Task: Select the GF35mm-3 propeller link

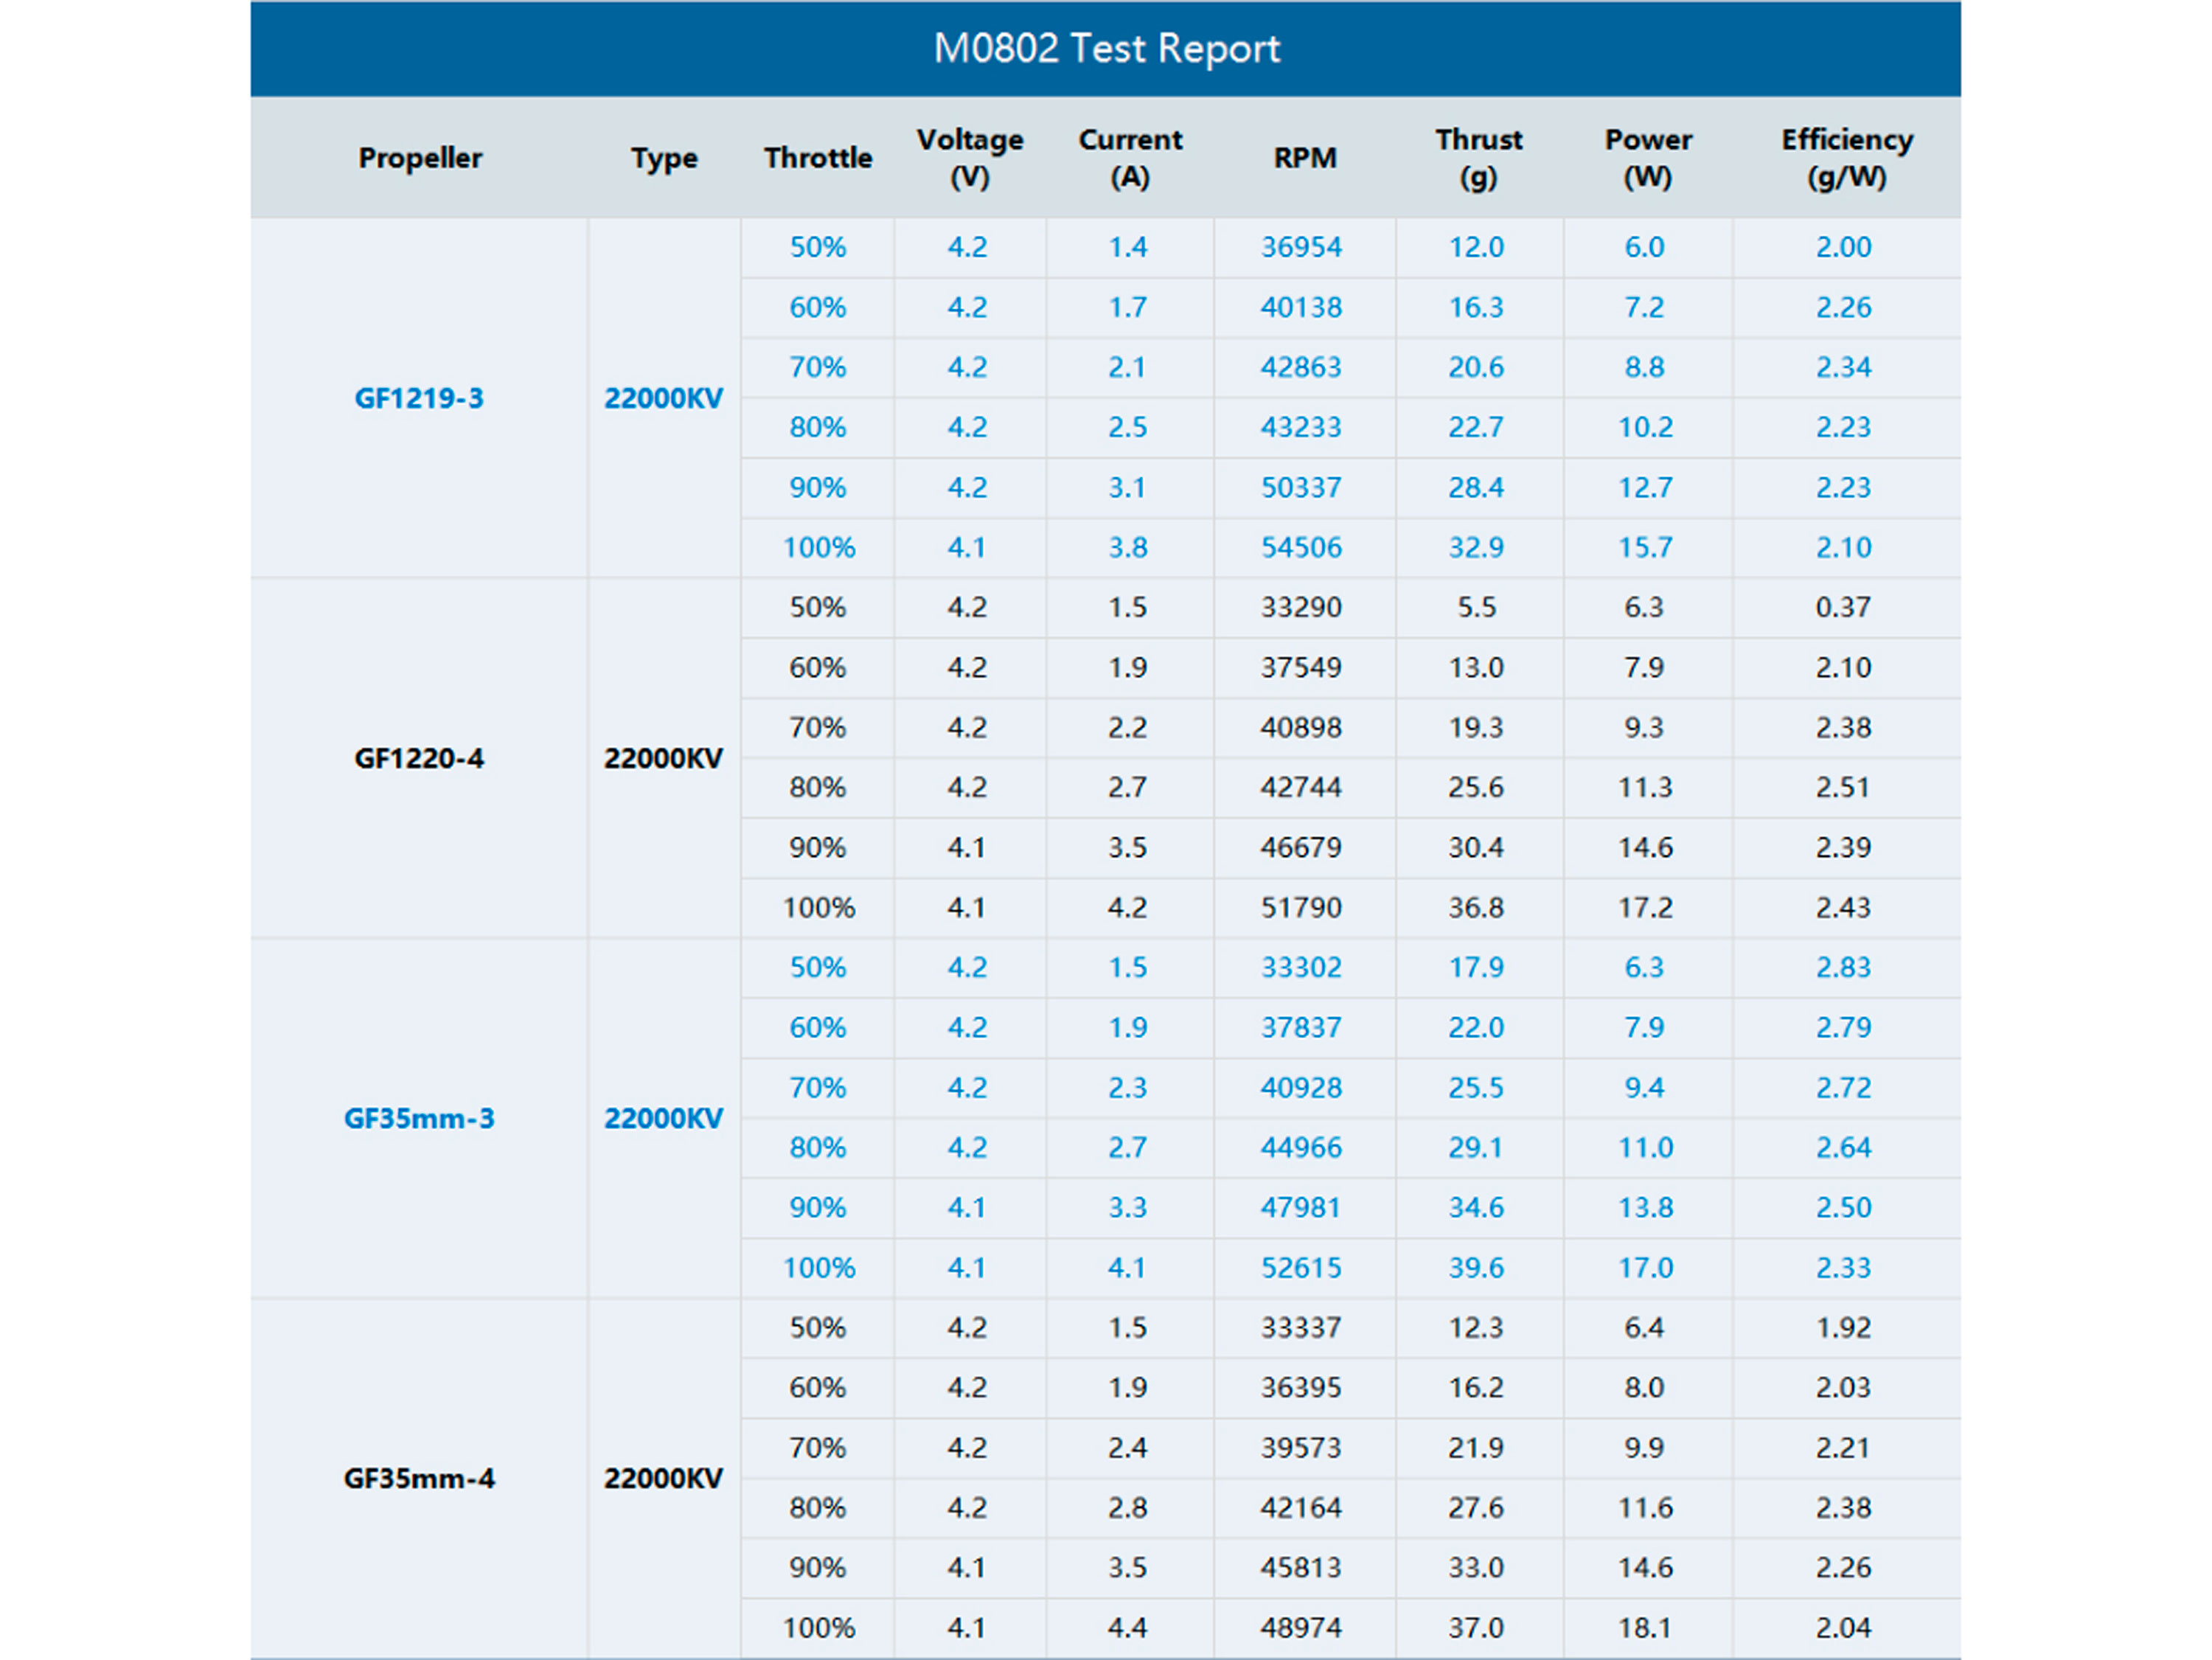Action: 419,1118
